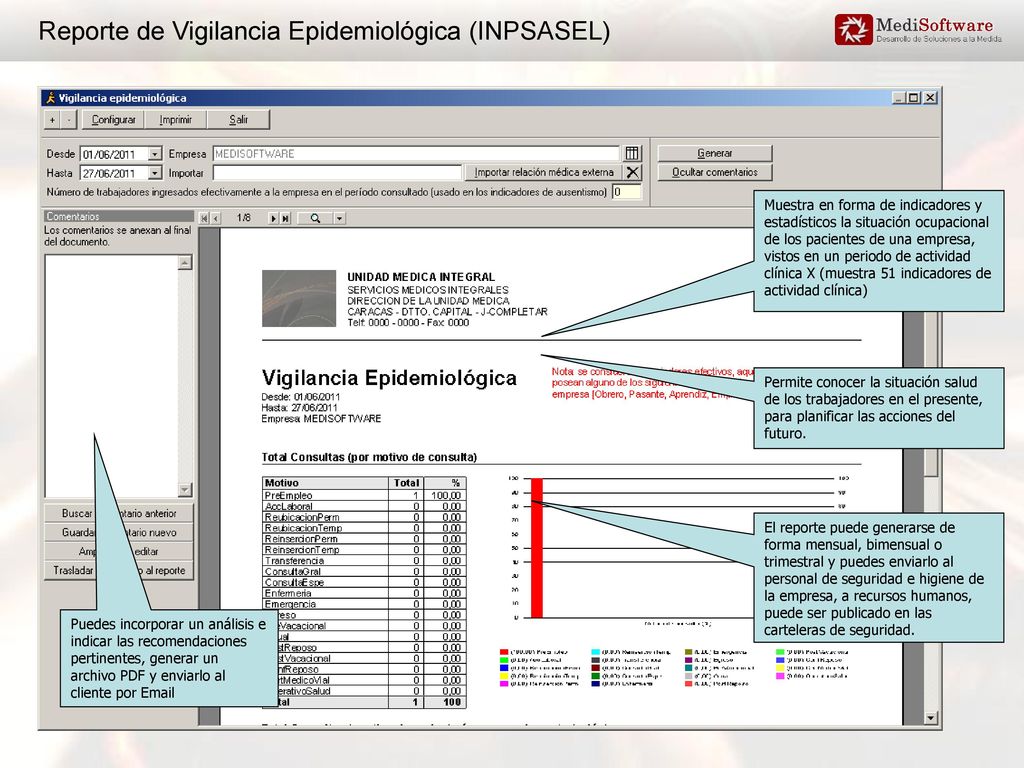Jump to last report page
The width and height of the screenshot is (1024, 768).
tap(285, 218)
